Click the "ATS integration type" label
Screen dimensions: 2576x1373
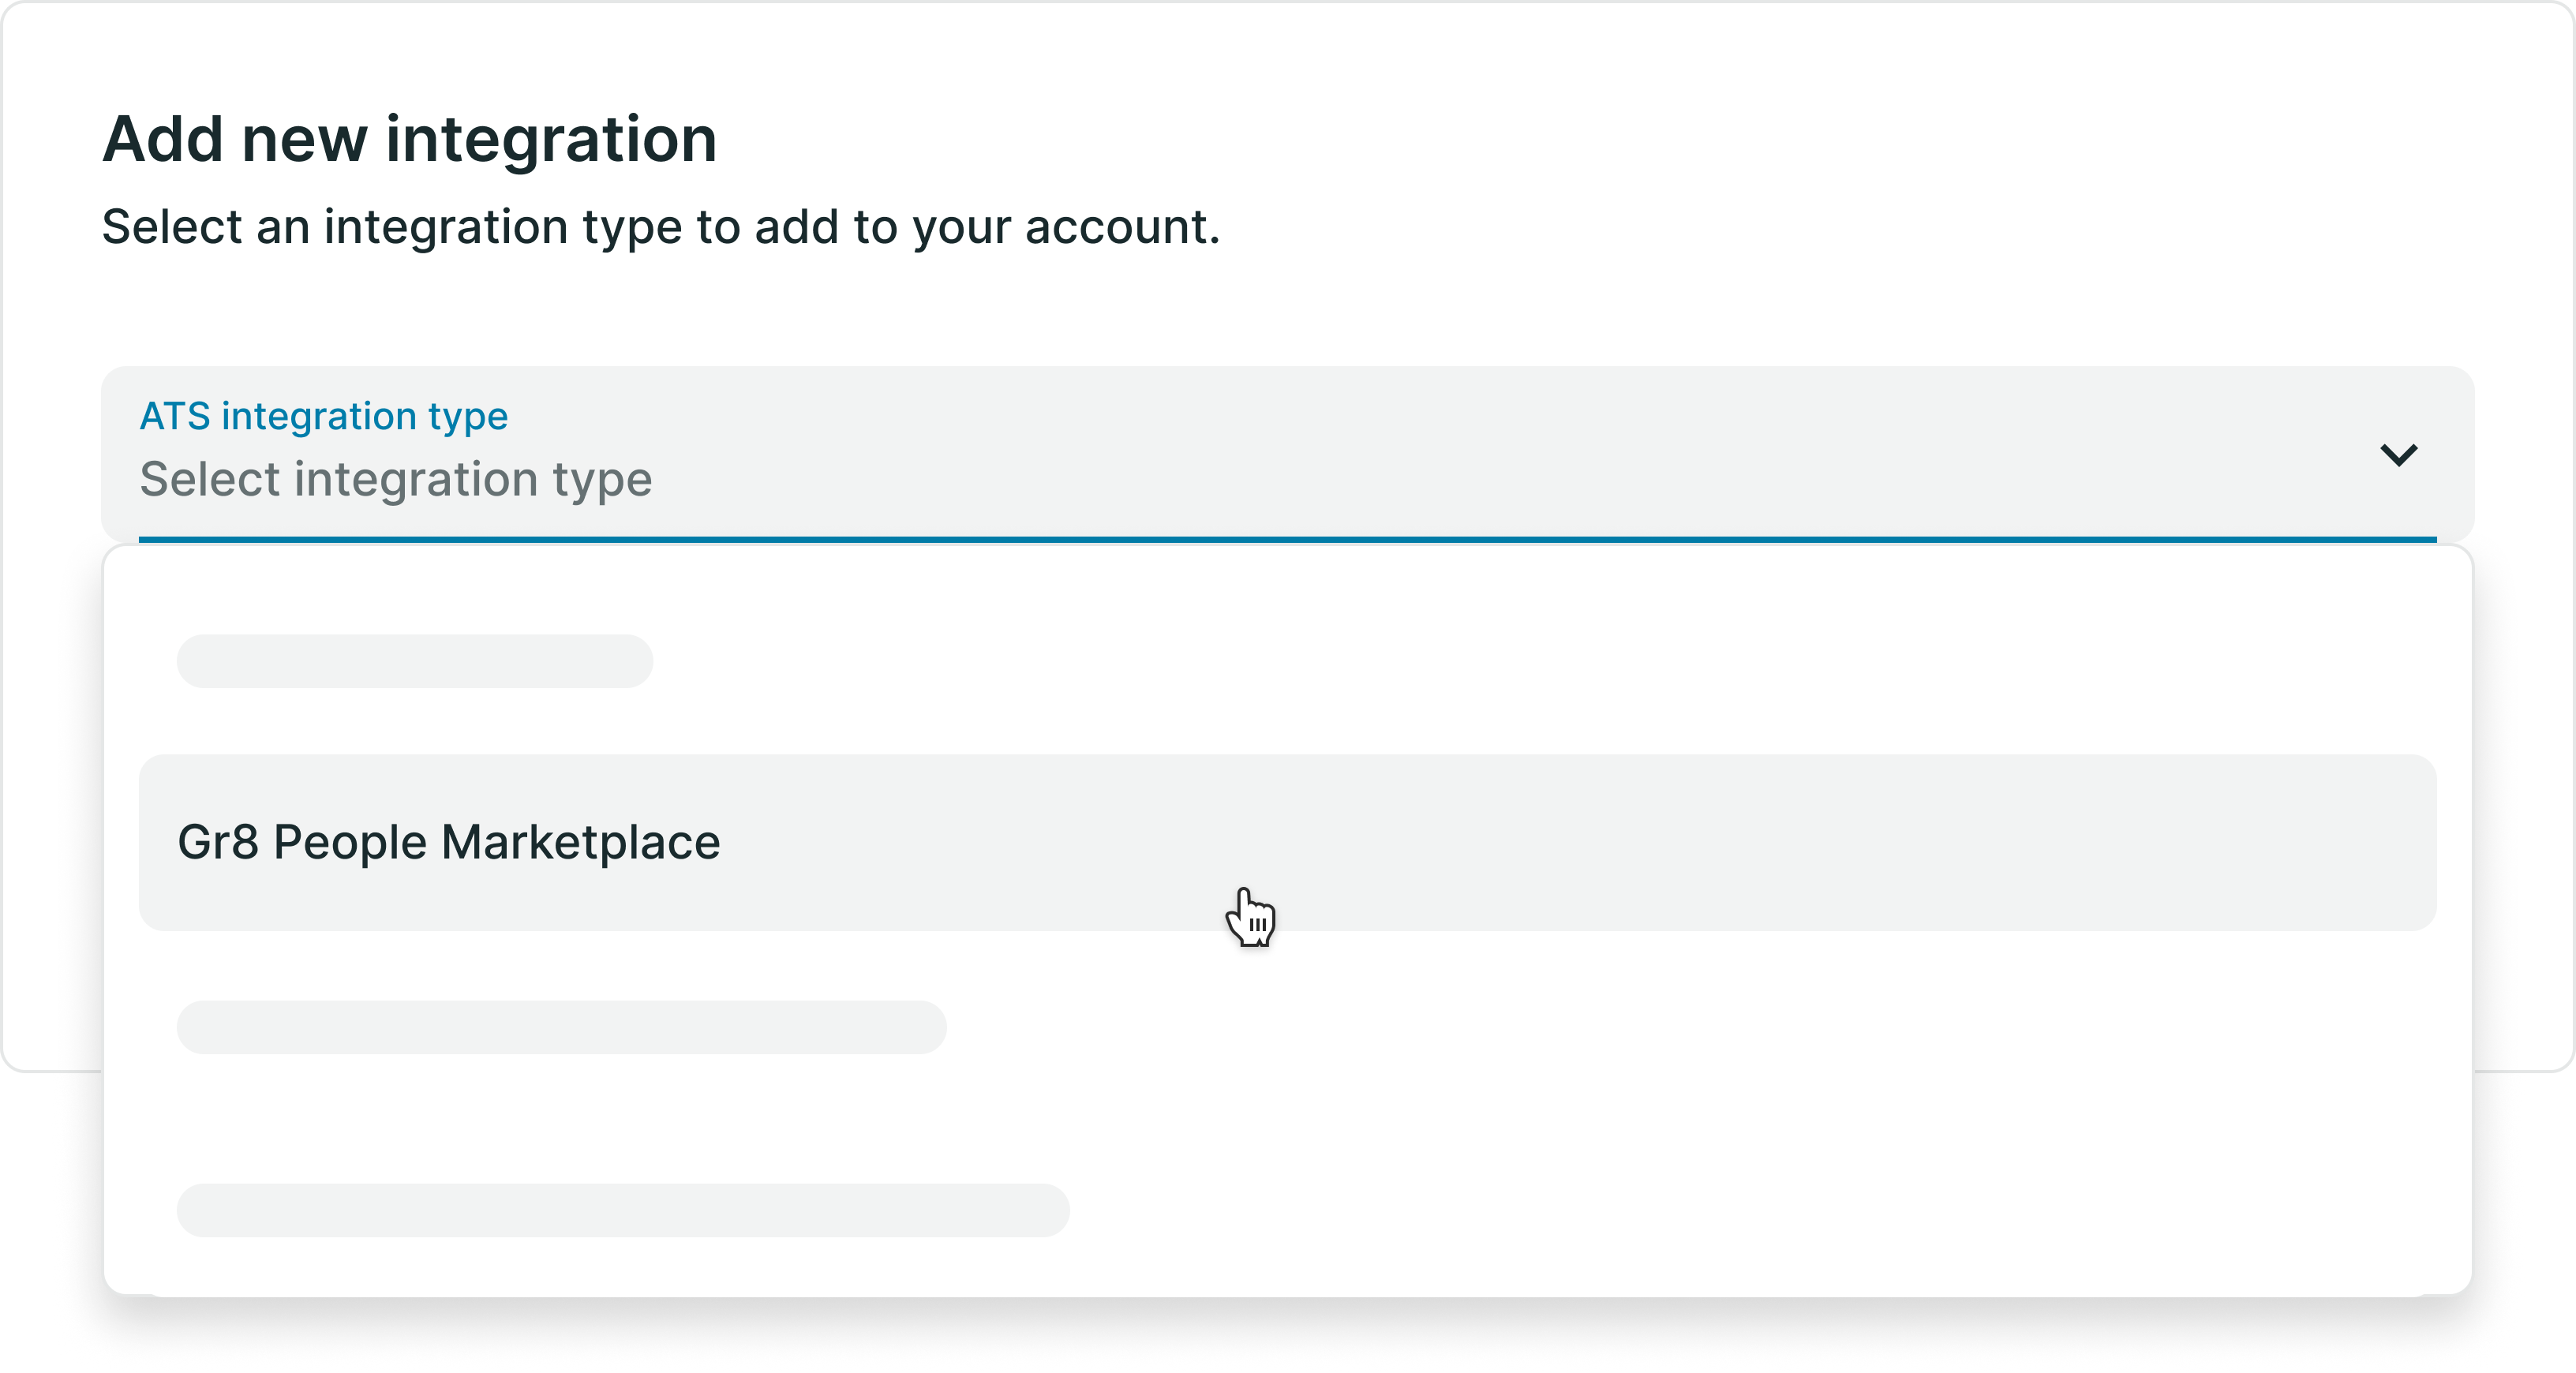(x=323, y=415)
